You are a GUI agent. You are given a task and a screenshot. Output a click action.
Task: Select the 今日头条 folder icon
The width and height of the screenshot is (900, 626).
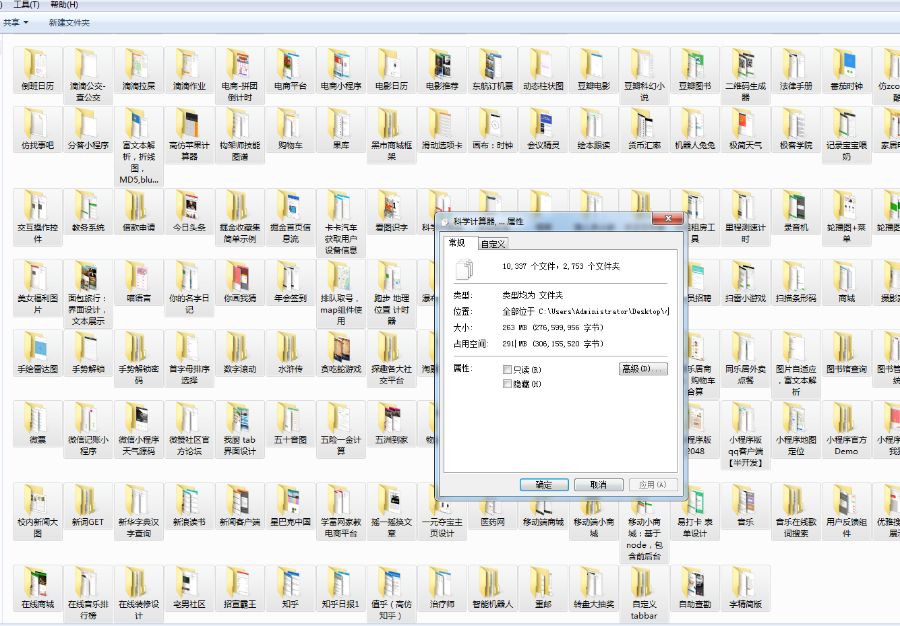[x=187, y=205]
